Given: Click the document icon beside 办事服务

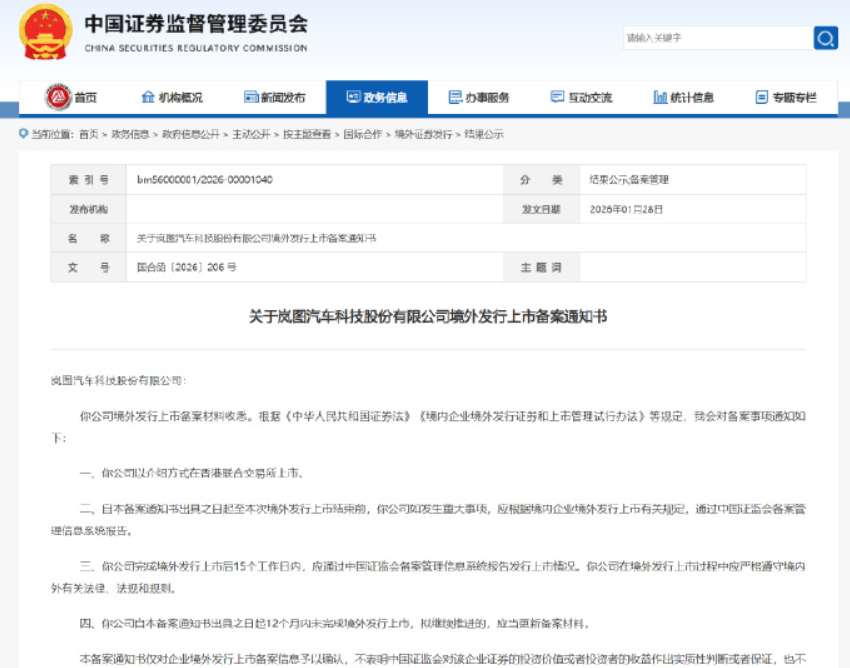Looking at the screenshot, I should tap(455, 97).
